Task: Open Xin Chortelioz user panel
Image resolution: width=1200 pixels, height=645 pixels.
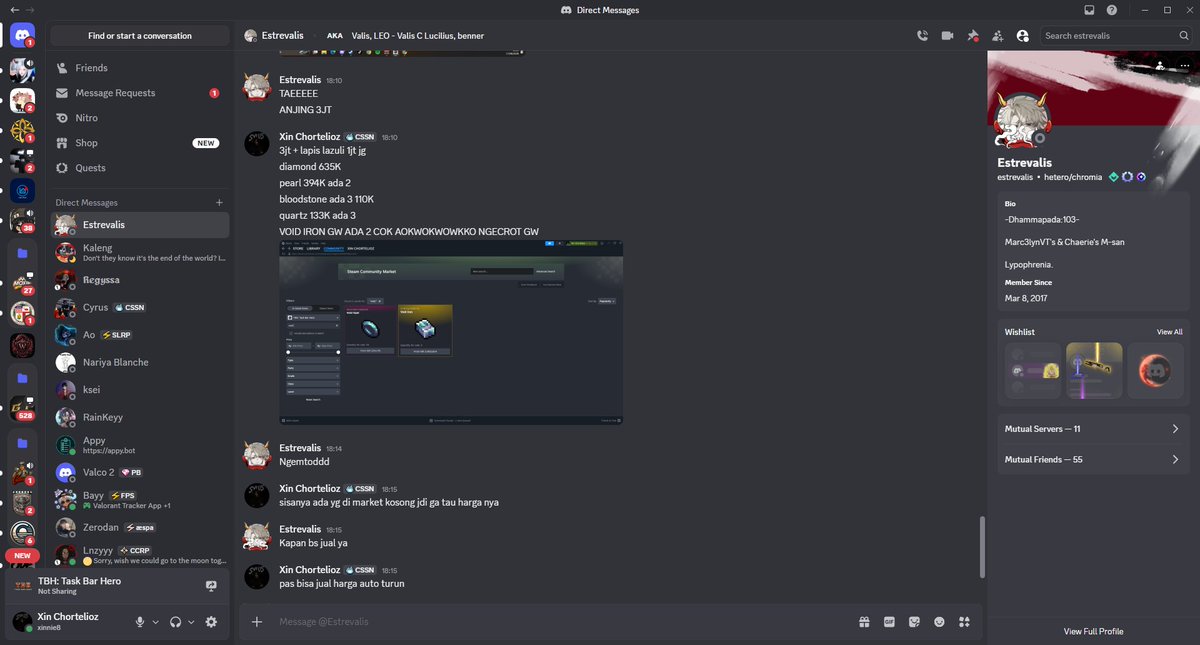Action: pyautogui.click(x=68, y=621)
